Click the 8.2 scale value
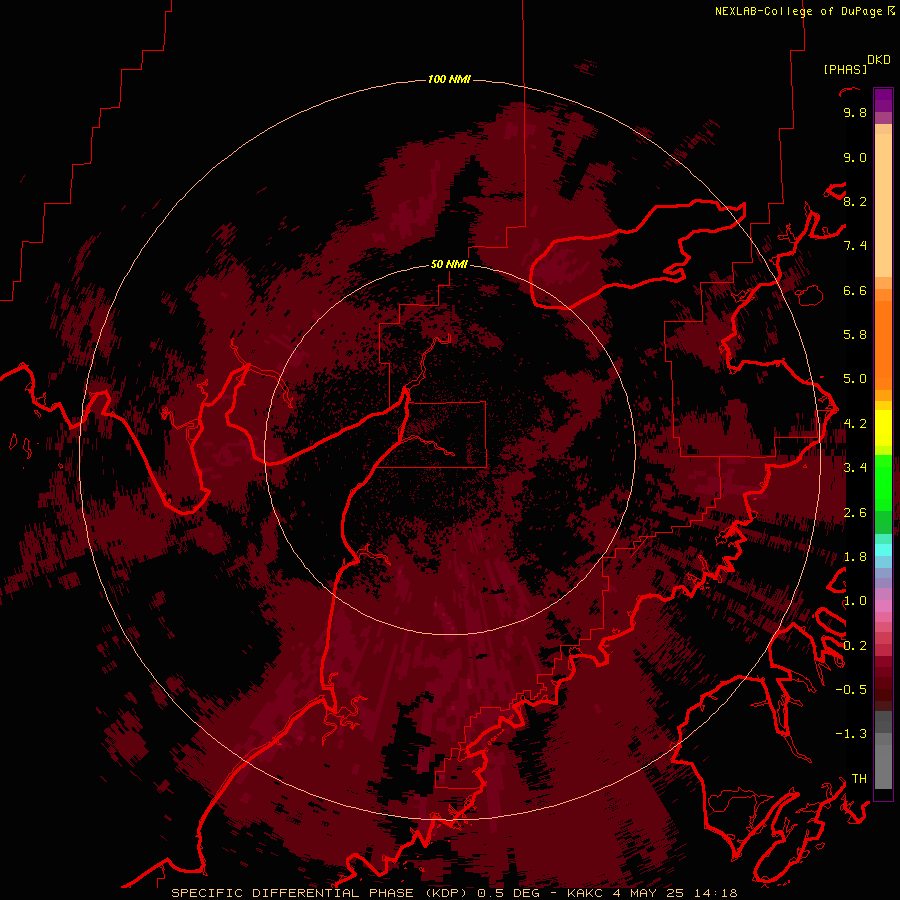This screenshot has height=900, width=900. click(855, 201)
